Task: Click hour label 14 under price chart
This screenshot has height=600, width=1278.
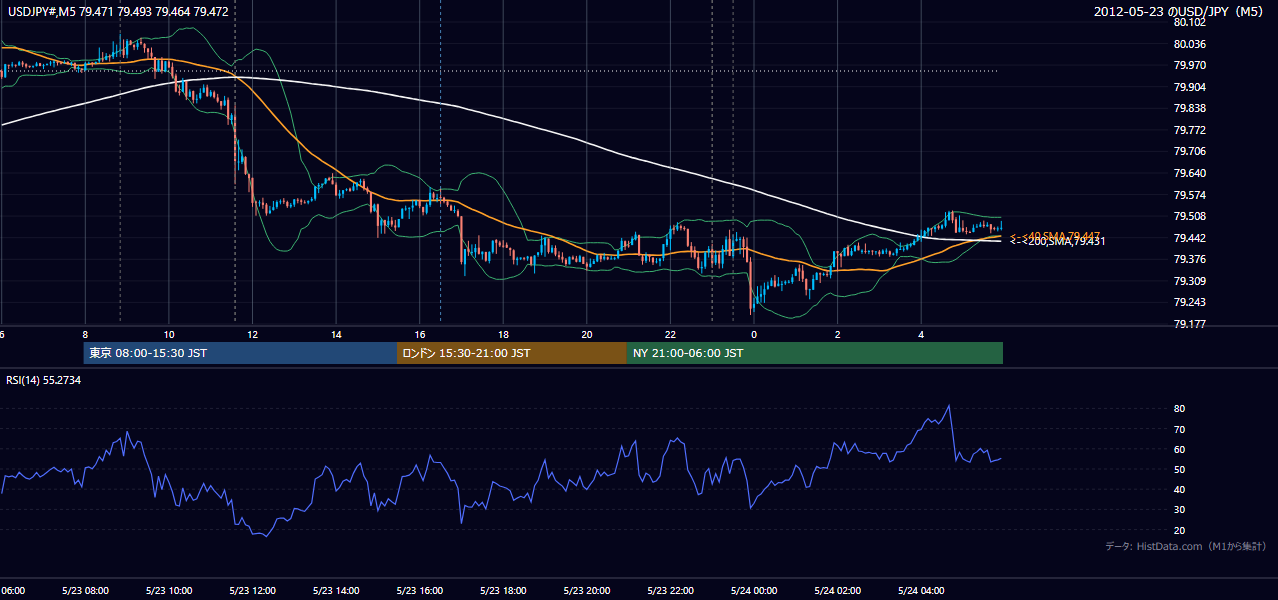Action: pos(336,335)
